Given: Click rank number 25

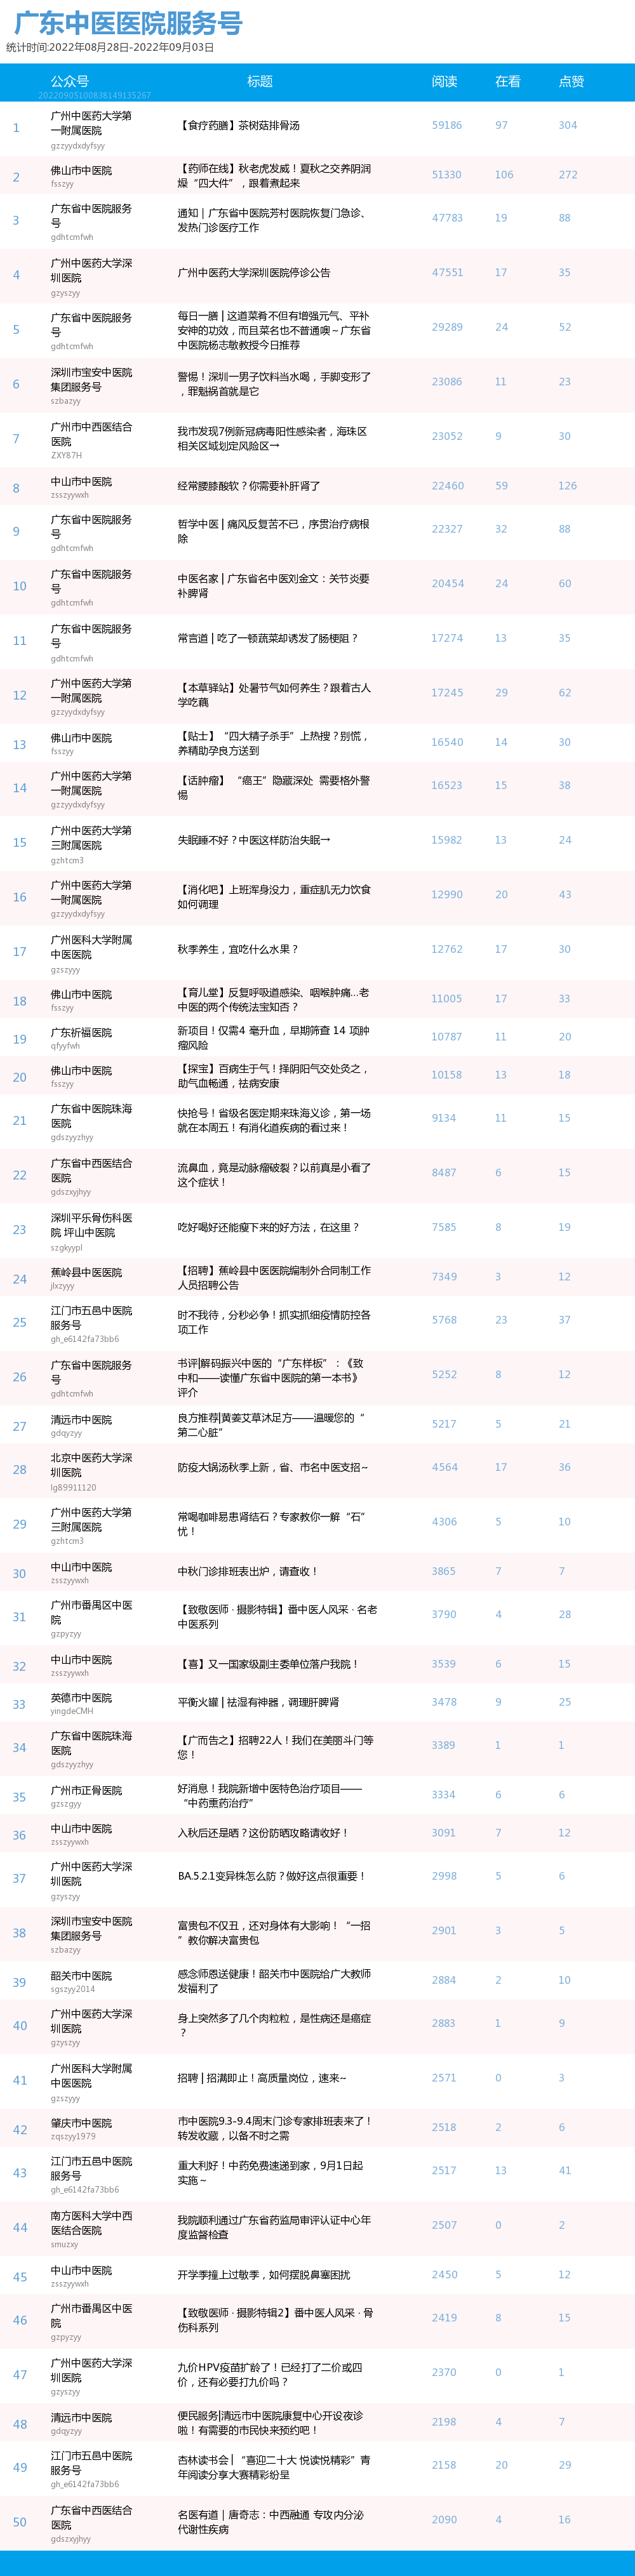Looking at the screenshot, I should [x=20, y=1322].
